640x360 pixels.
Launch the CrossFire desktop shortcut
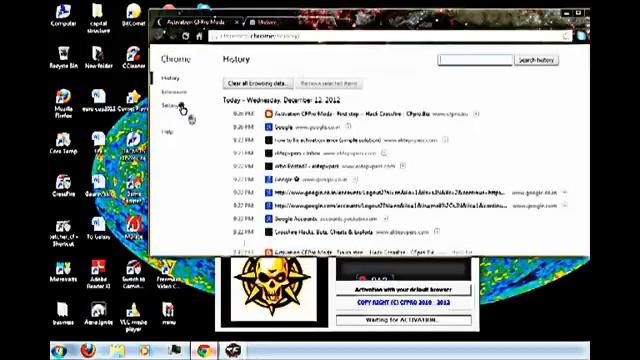(63, 186)
